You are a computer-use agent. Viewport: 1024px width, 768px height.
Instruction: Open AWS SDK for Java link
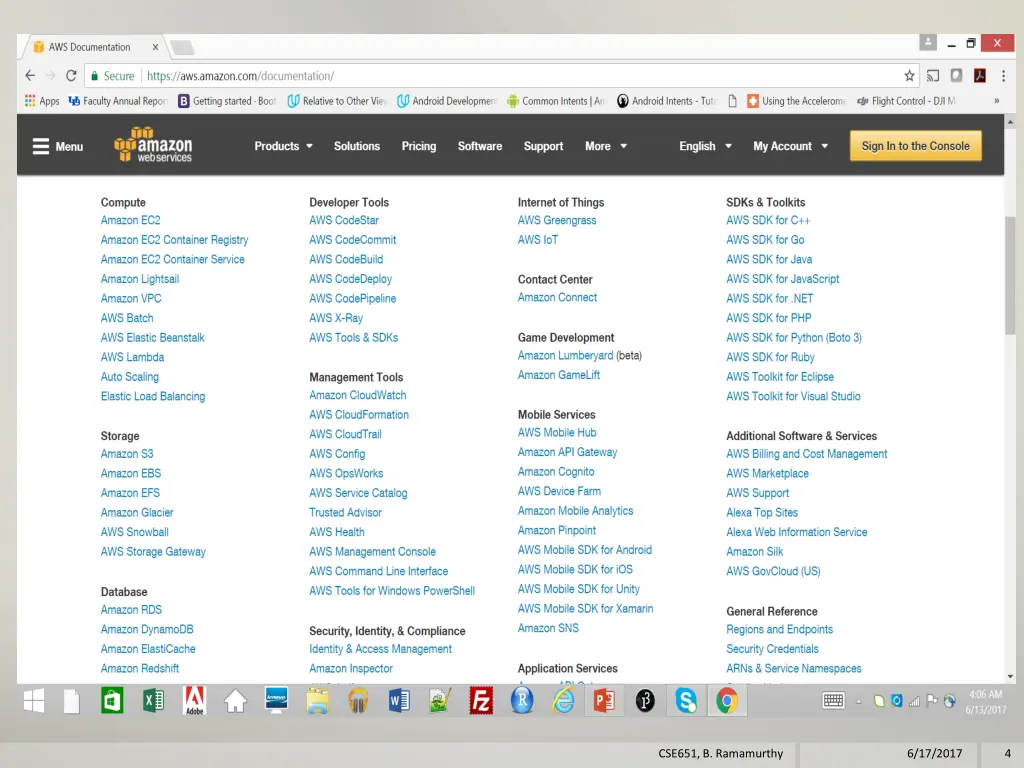click(769, 259)
